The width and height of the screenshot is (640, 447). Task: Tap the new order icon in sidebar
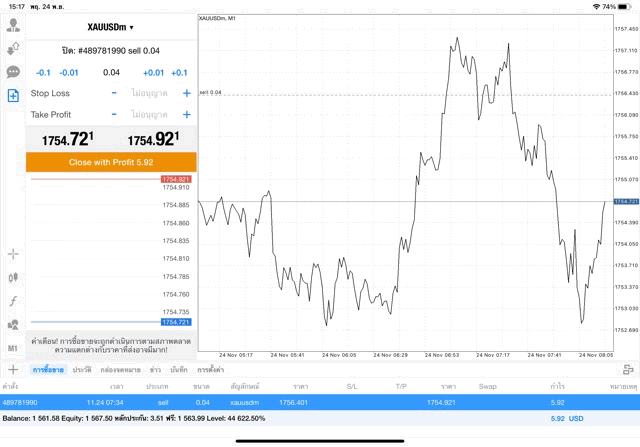[x=13, y=96]
